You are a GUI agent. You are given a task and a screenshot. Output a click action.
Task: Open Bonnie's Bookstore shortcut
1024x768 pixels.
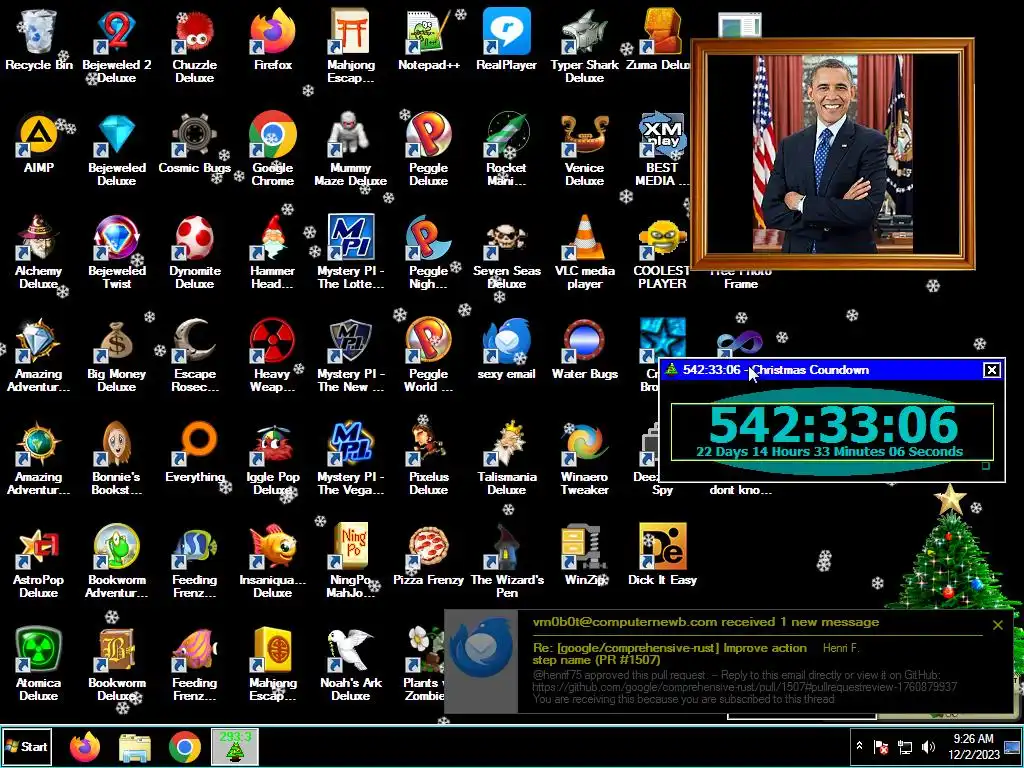[116, 457]
